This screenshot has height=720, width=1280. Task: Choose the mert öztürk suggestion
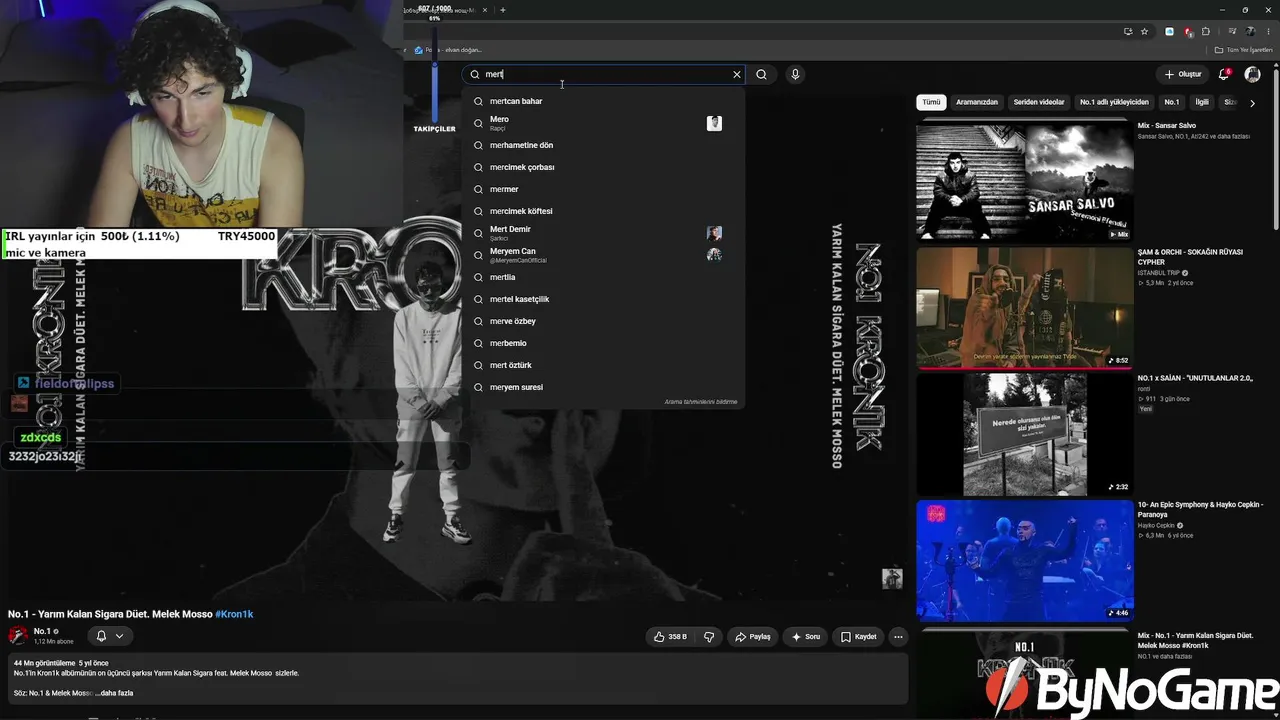coord(605,365)
